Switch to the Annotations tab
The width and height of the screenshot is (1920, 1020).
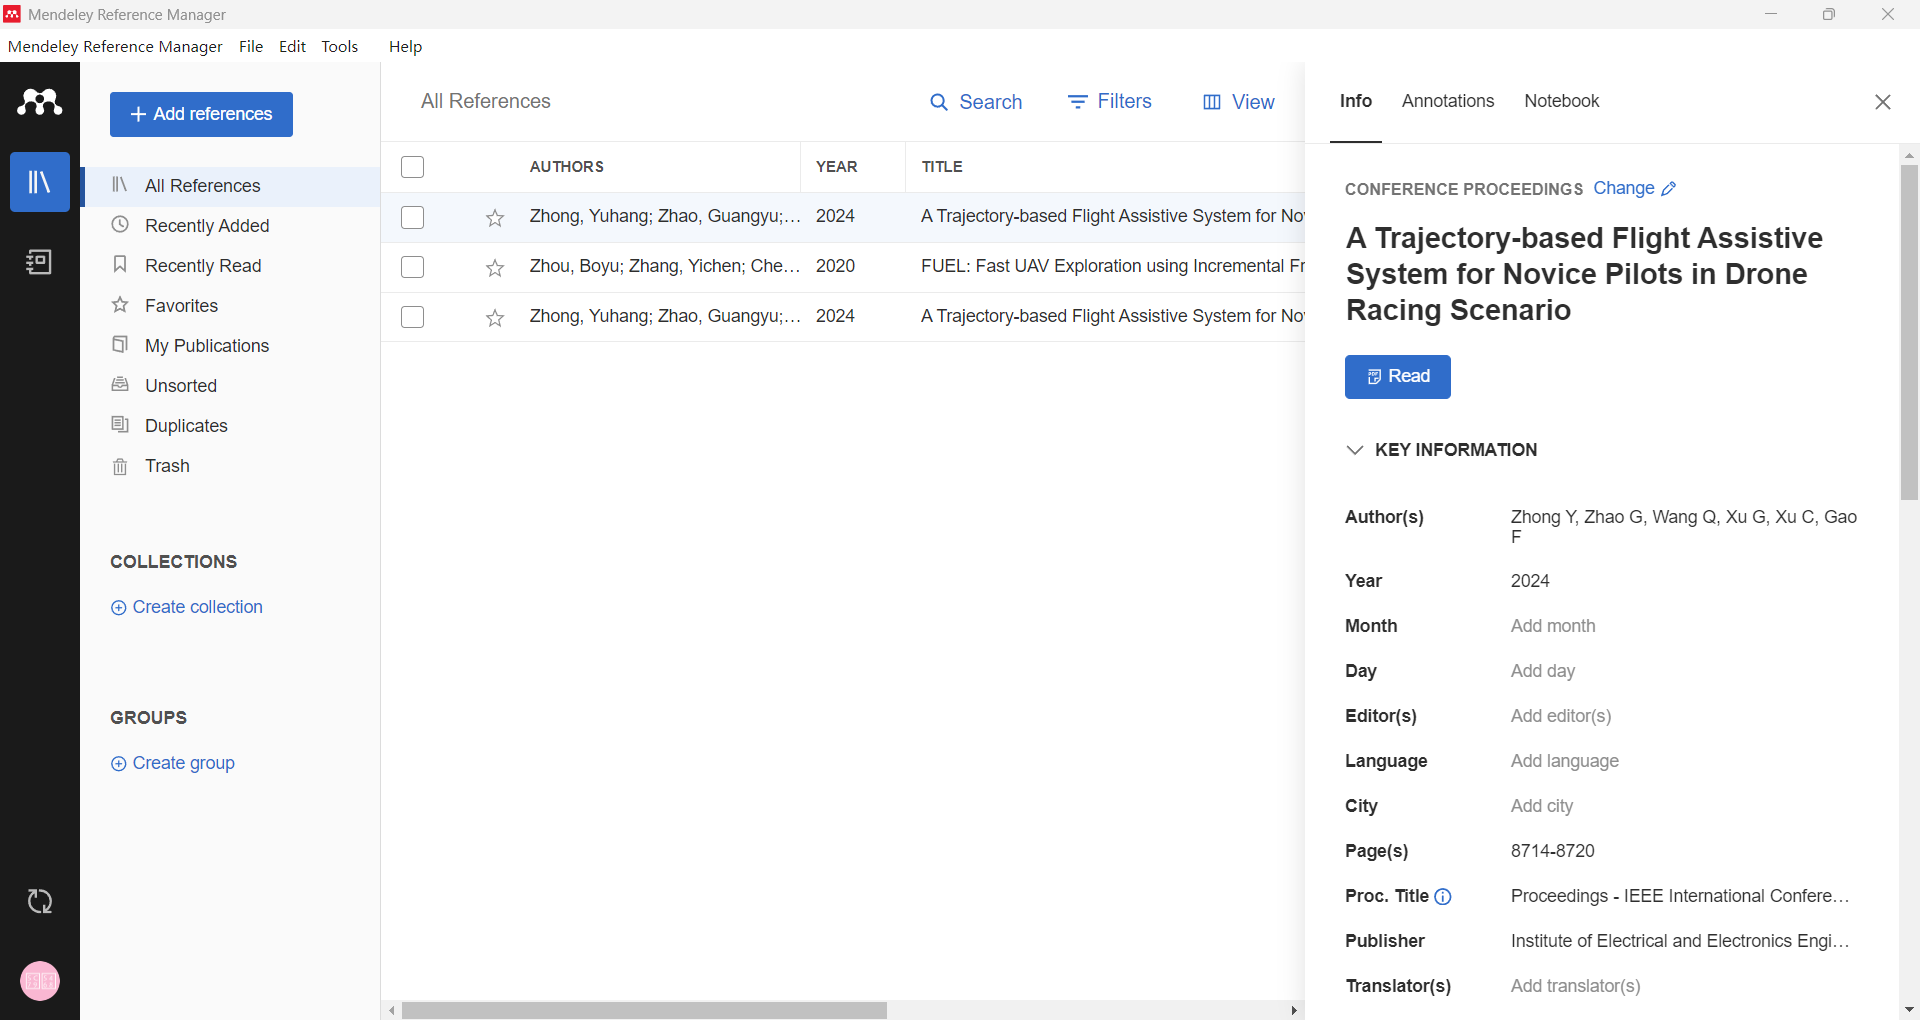point(1448,101)
